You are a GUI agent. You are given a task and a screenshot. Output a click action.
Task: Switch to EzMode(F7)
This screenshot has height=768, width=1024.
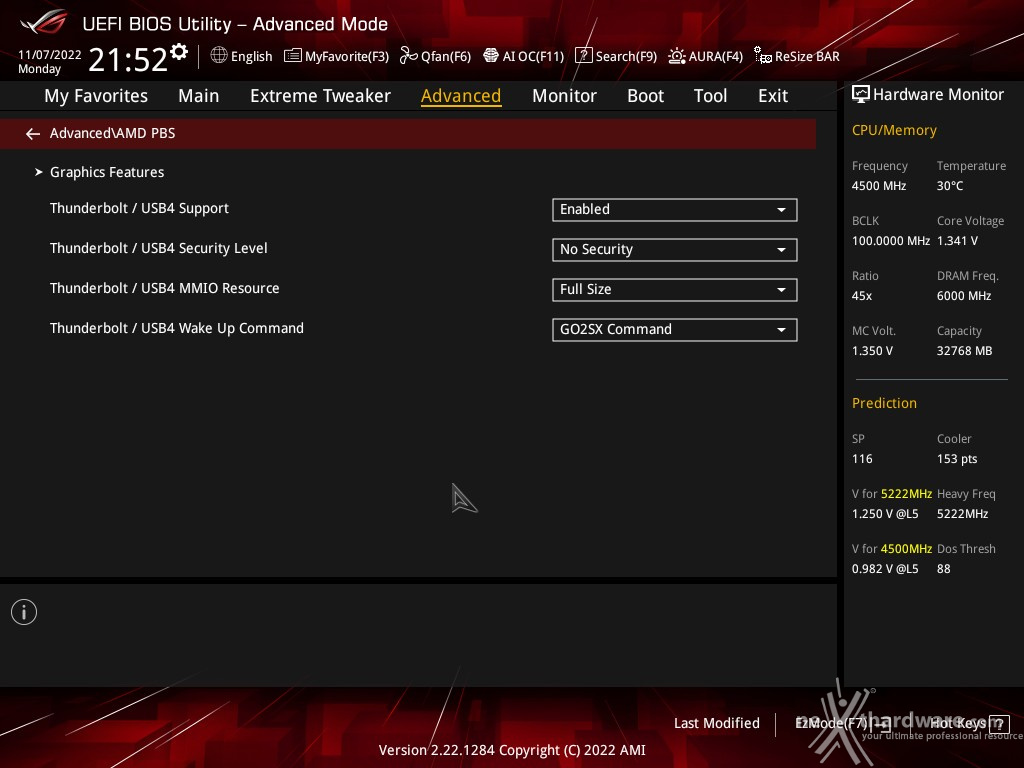[x=842, y=724]
